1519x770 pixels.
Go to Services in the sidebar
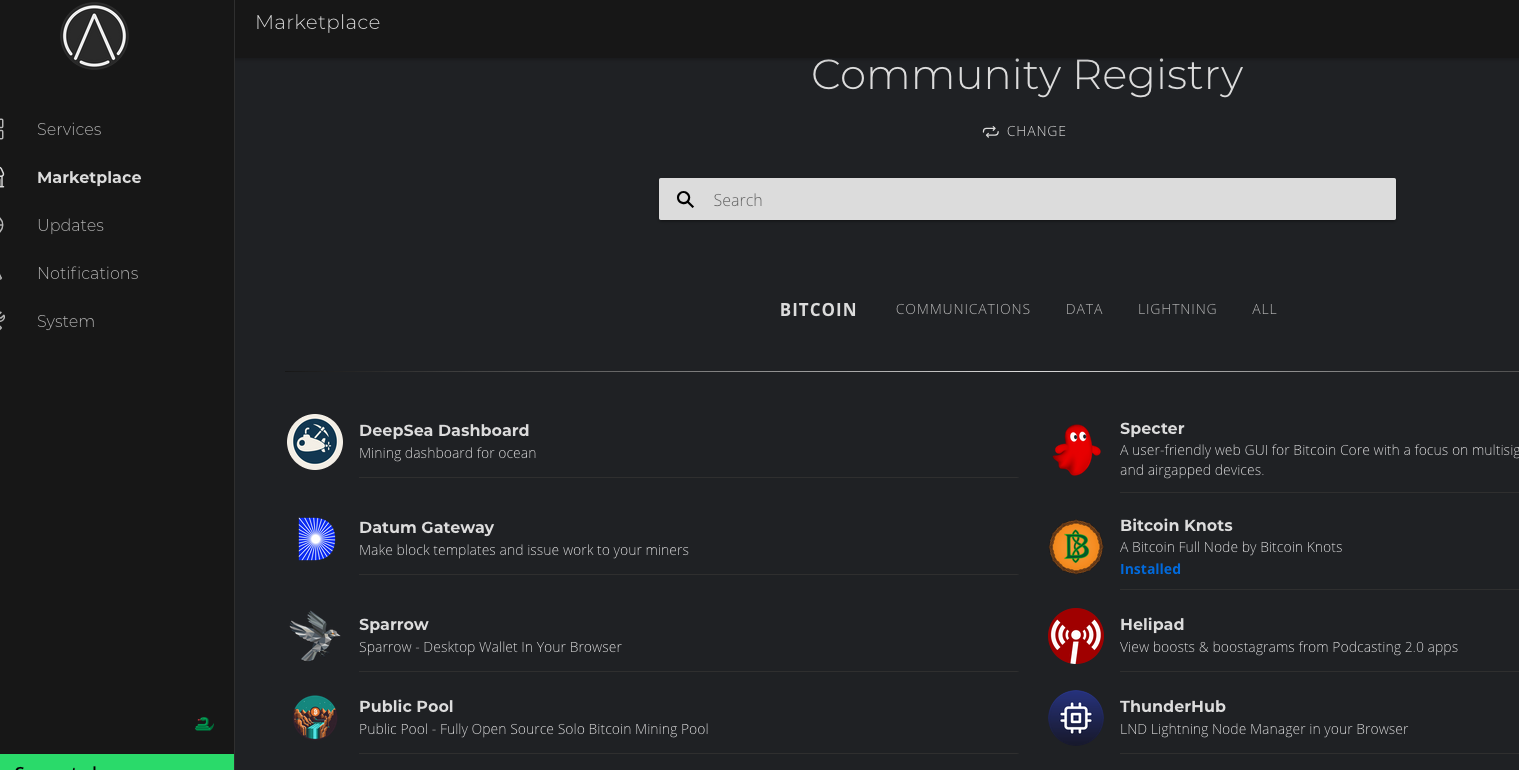click(69, 129)
